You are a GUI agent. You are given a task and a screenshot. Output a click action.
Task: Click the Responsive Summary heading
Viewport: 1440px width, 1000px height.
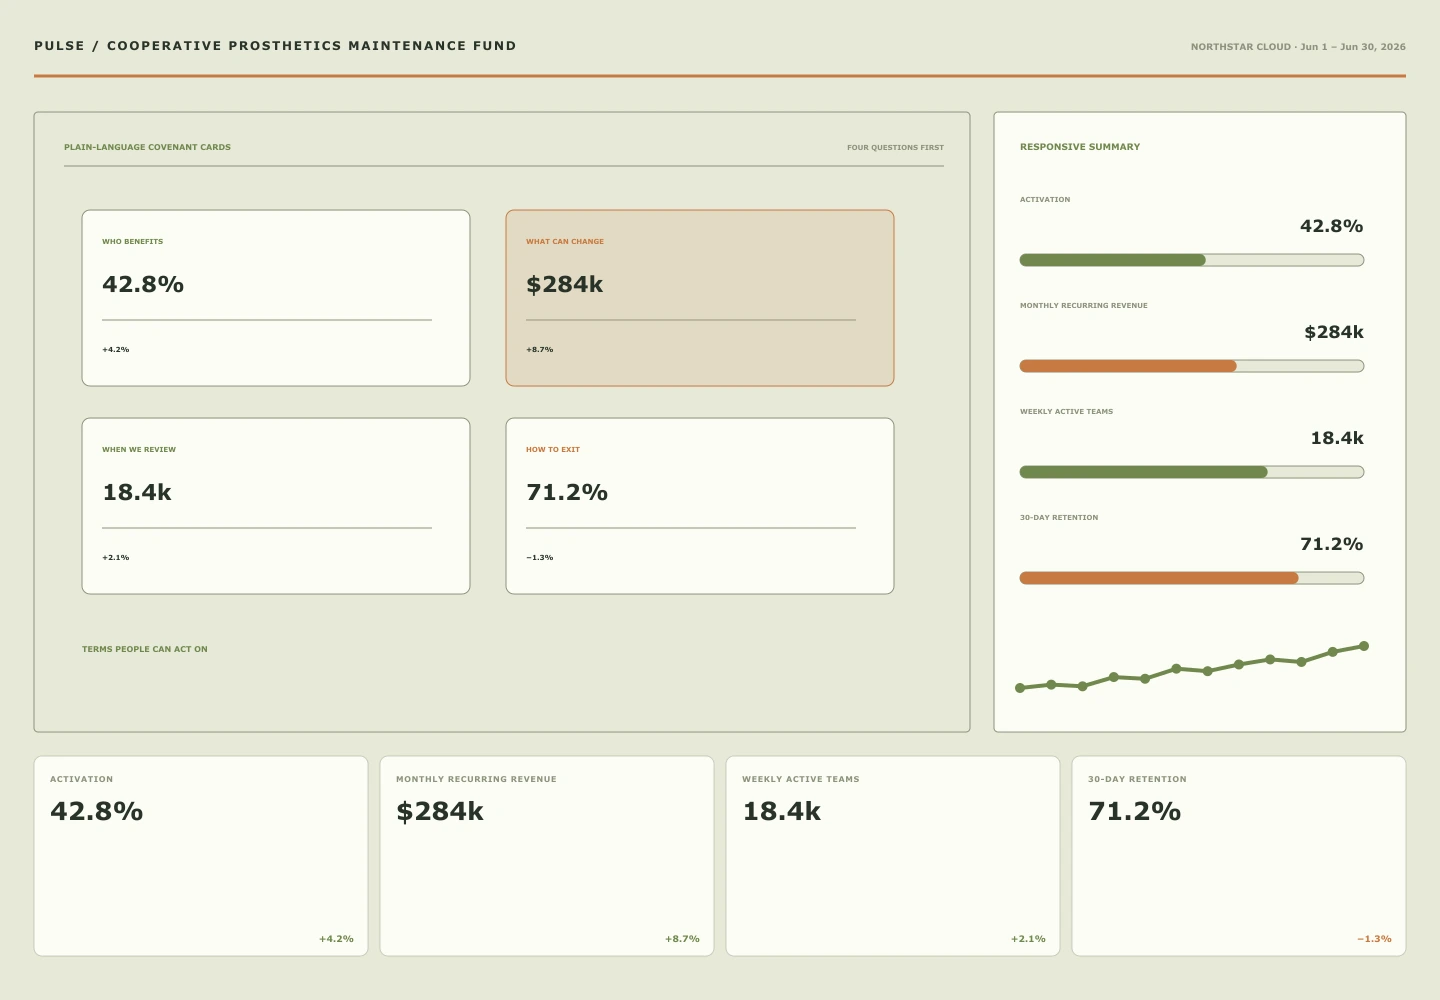point(1080,147)
